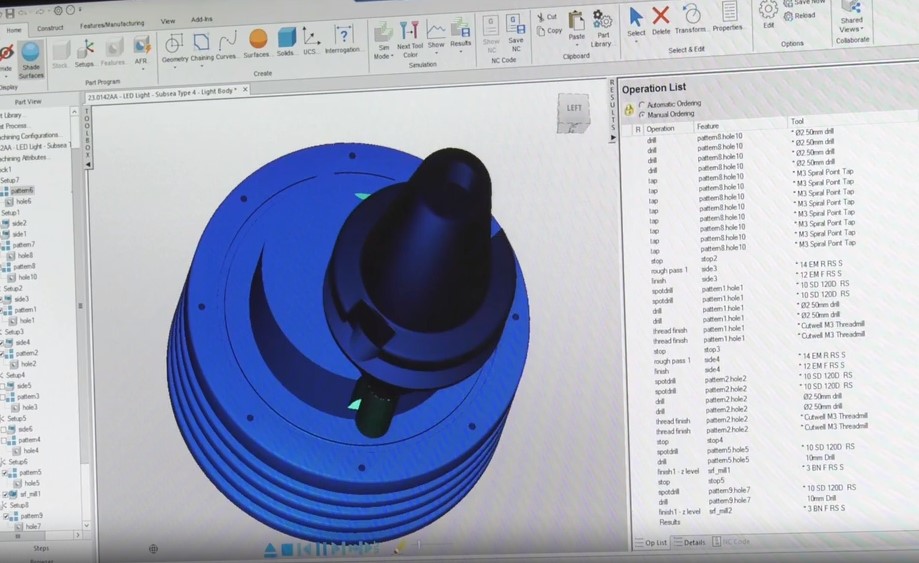Switch to the Home ribbon tab

[13, 30]
